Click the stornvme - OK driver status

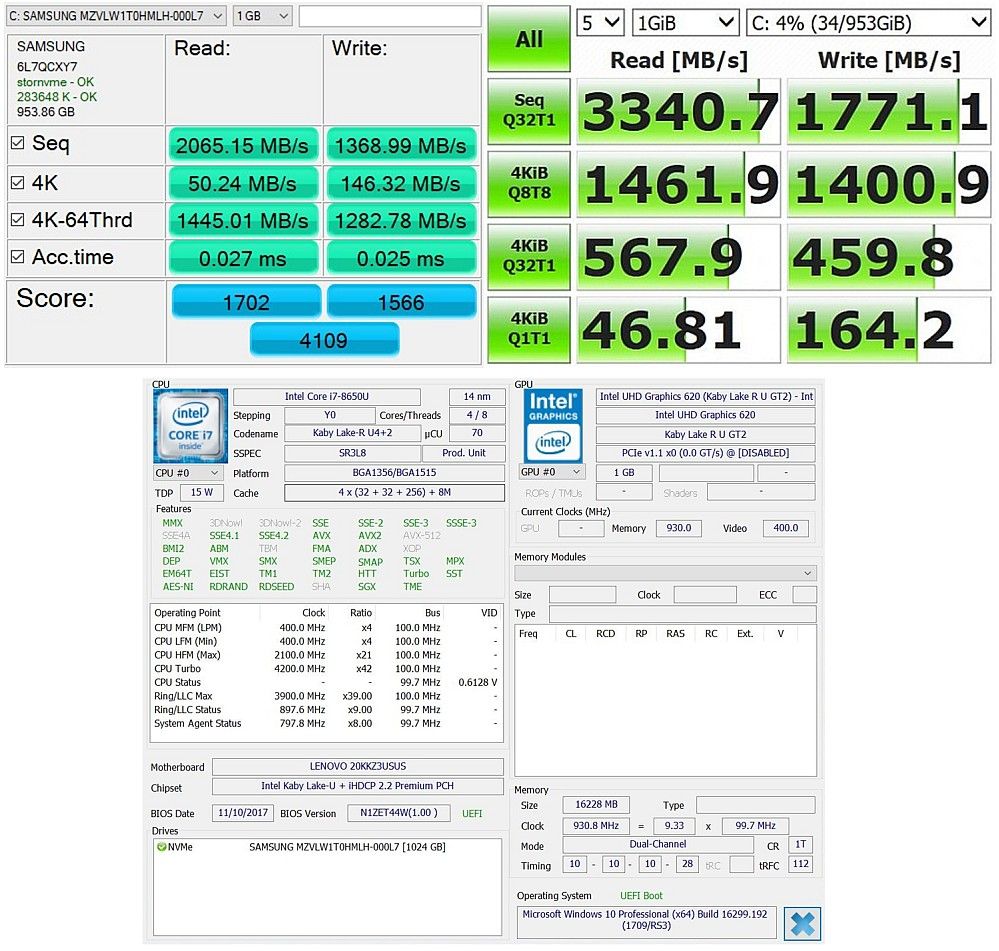point(55,82)
